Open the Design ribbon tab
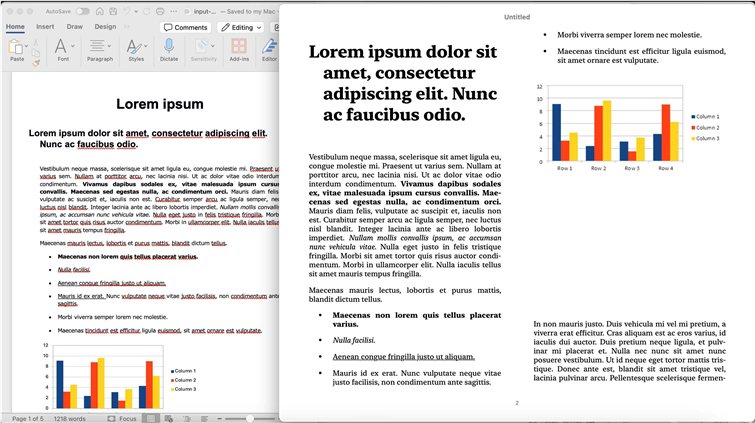 coord(105,27)
